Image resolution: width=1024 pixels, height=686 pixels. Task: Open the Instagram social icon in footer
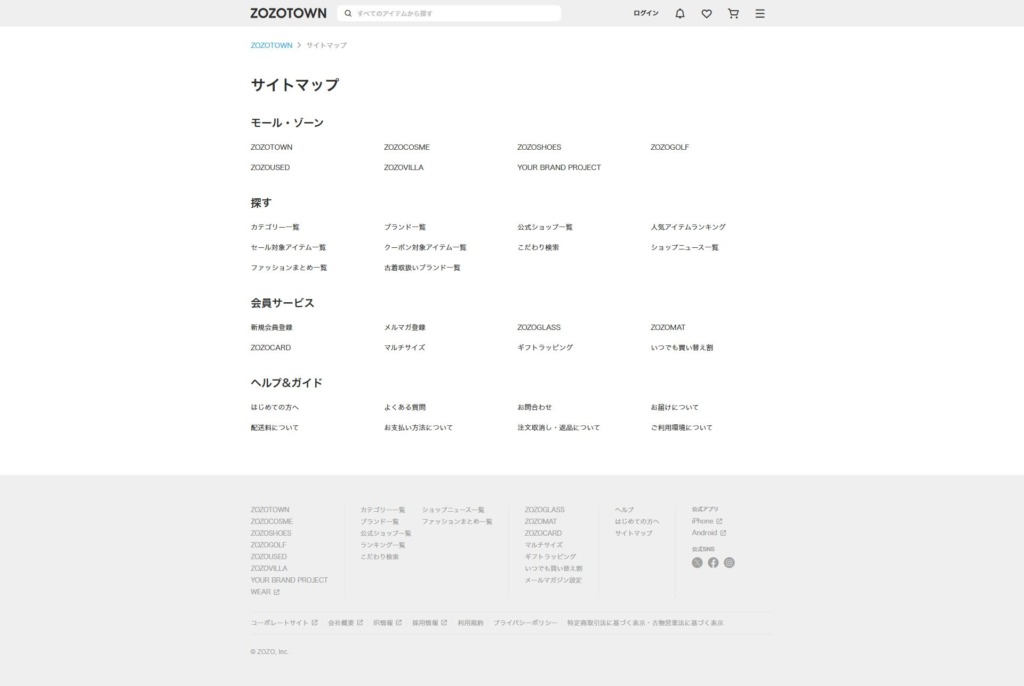[x=729, y=562]
